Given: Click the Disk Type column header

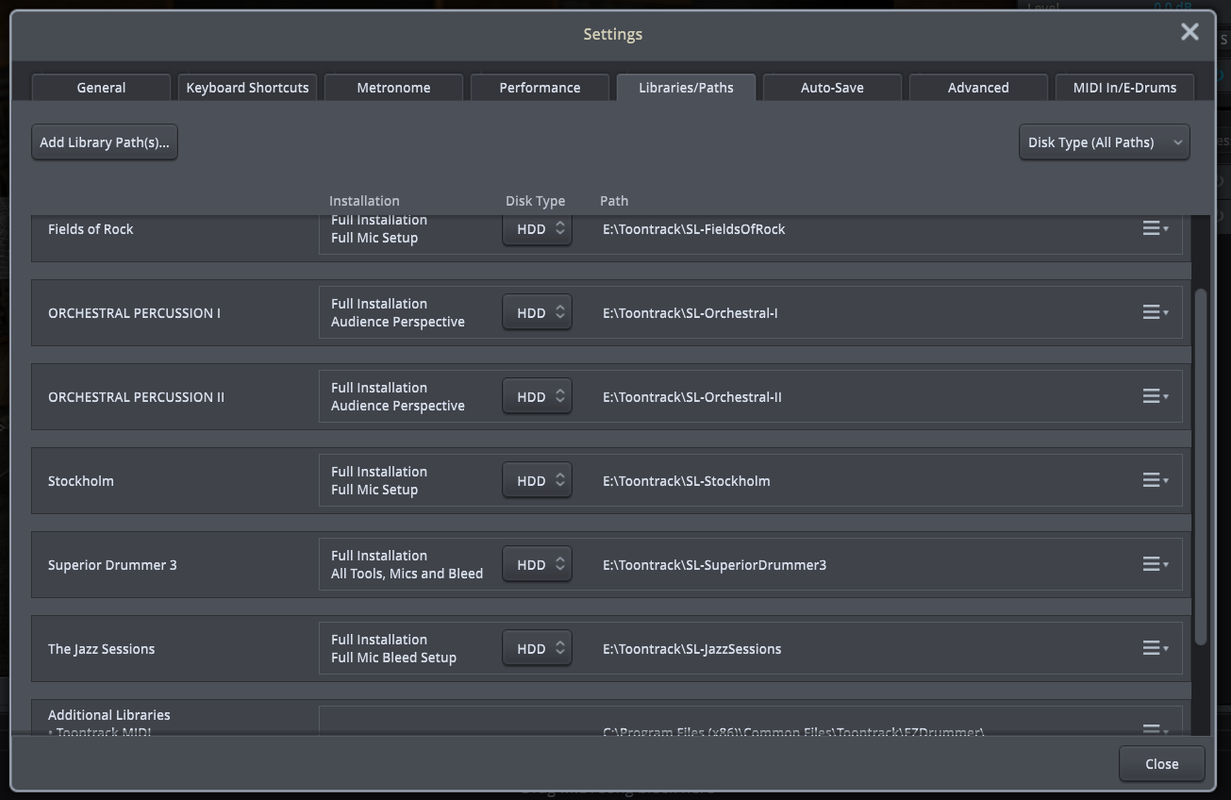Looking at the screenshot, I should coord(535,201).
